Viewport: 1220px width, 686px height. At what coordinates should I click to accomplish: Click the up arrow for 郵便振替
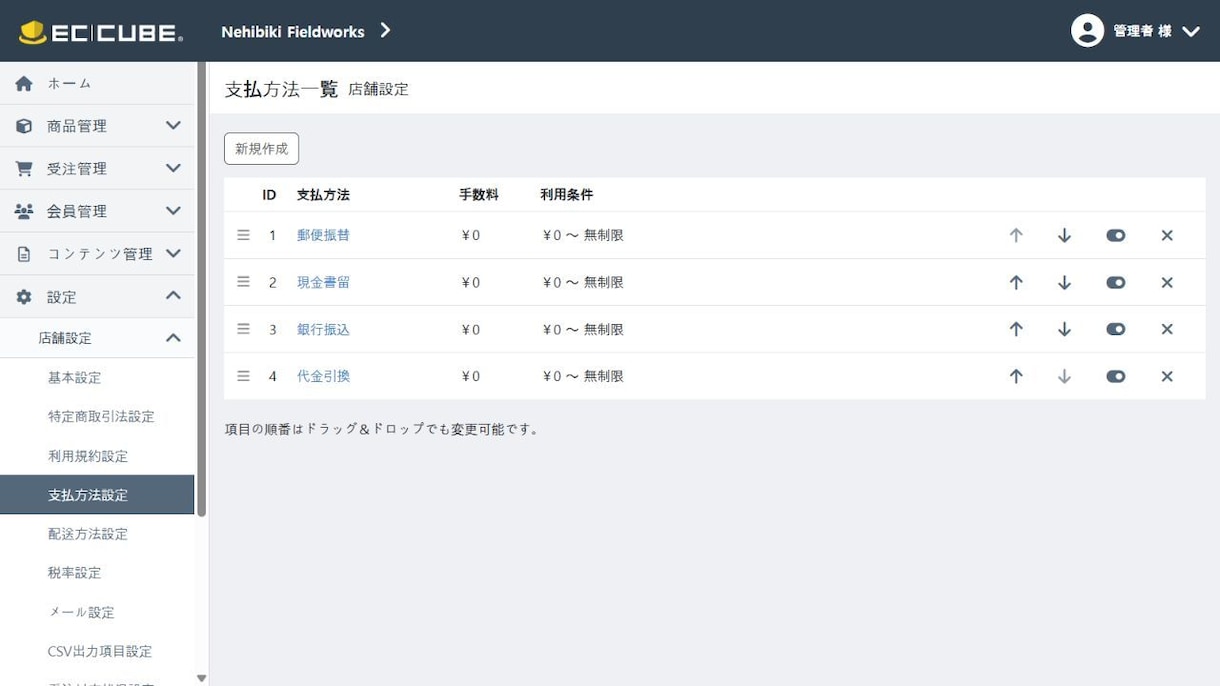click(x=1016, y=236)
